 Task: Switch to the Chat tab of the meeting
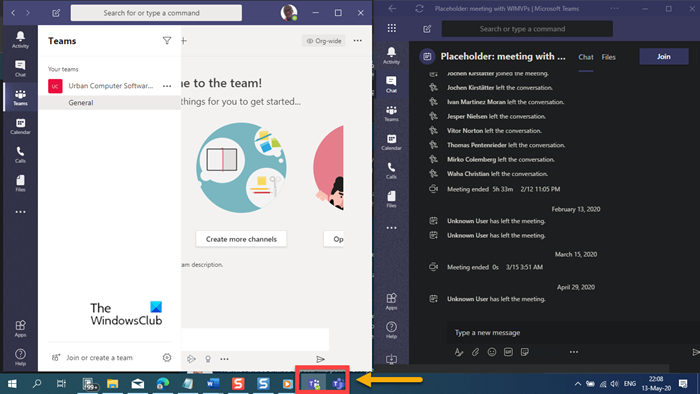(586, 57)
